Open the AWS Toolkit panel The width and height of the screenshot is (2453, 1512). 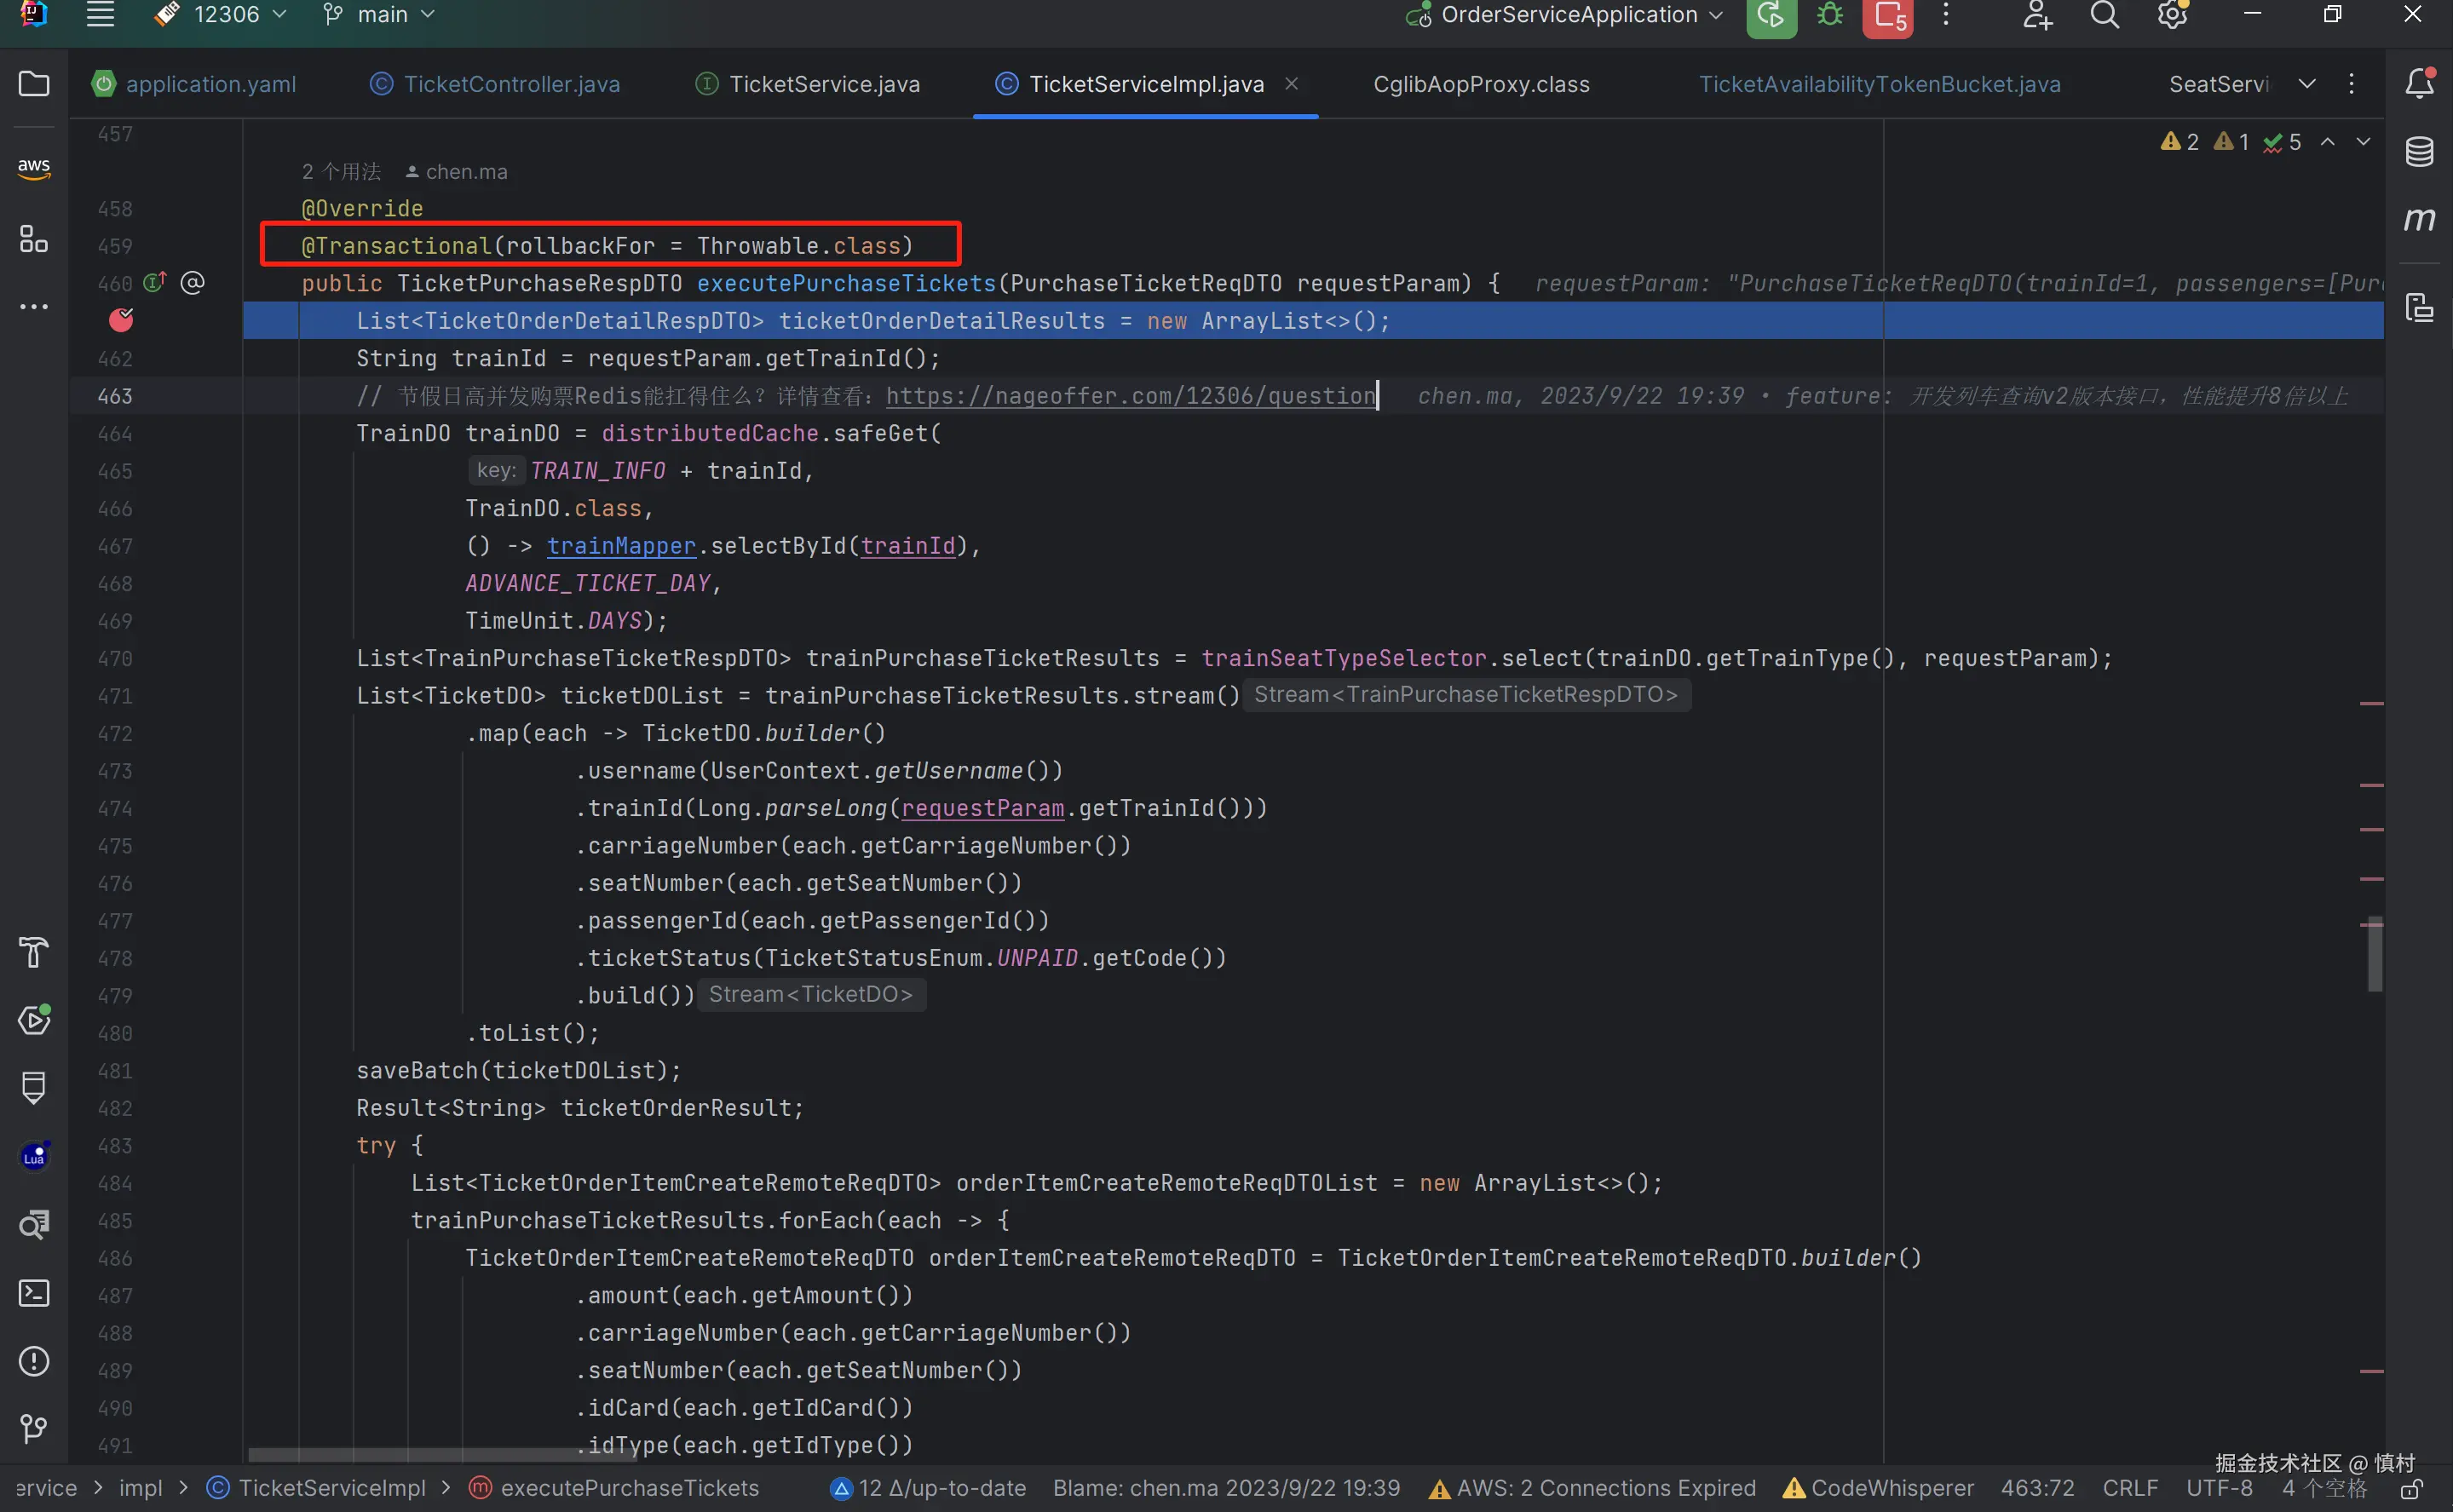34,167
